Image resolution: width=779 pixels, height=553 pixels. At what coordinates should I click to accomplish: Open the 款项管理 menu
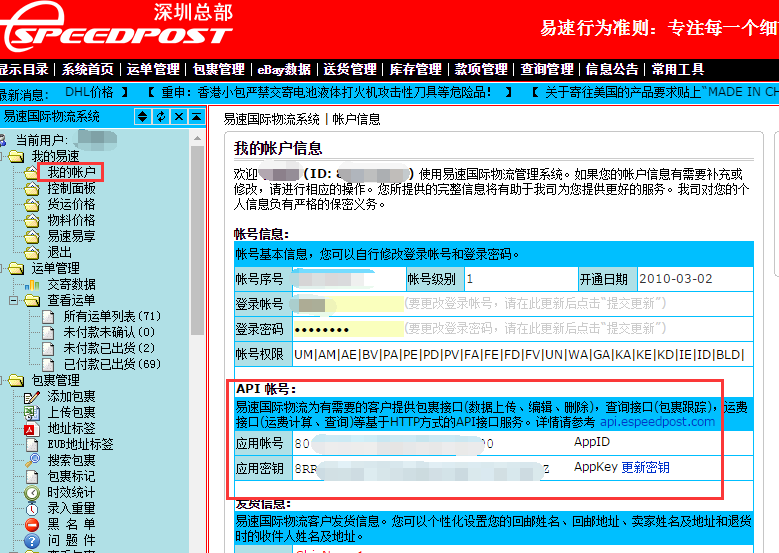481,69
